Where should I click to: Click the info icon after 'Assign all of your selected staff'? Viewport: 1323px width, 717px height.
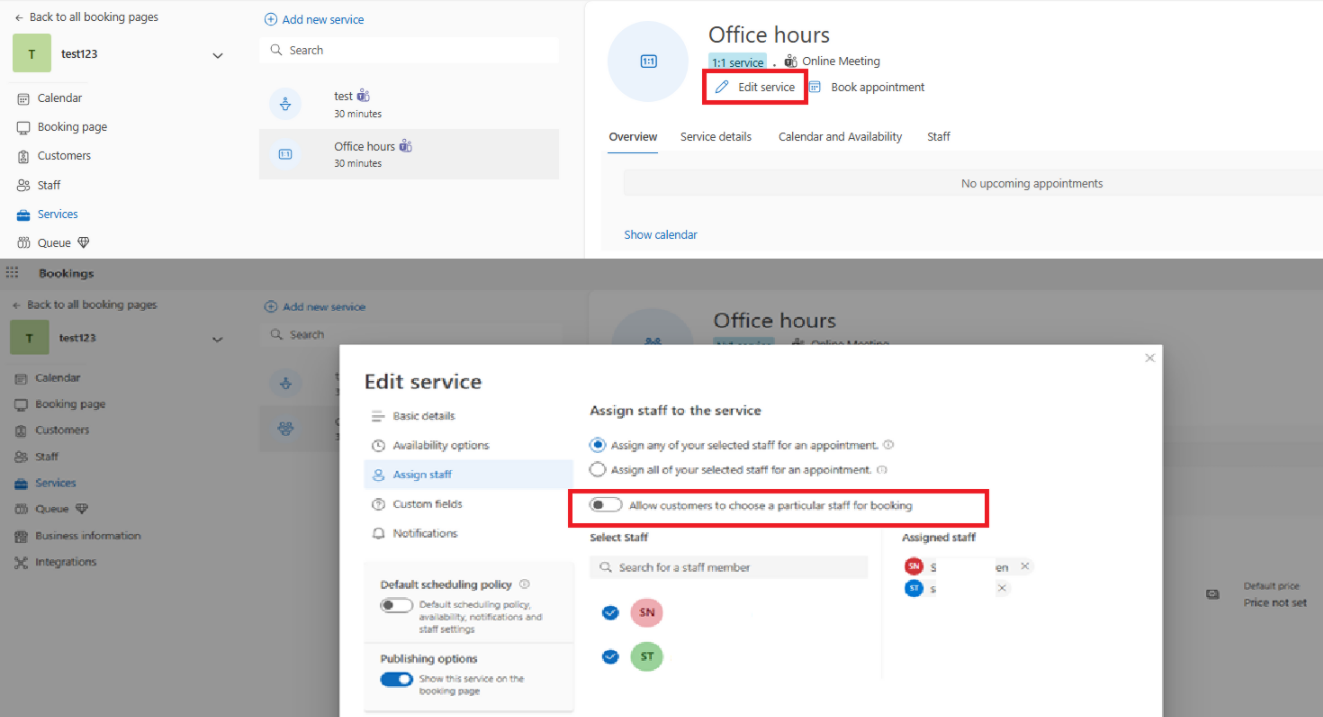(x=882, y=469)
